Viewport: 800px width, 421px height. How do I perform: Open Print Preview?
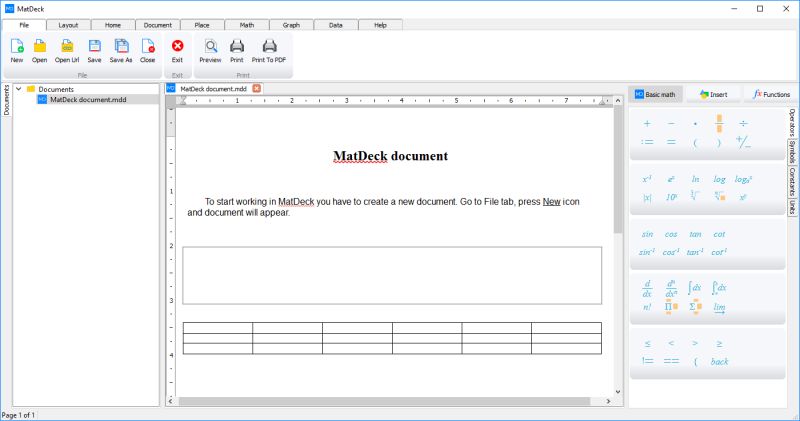tap(210, 51)
